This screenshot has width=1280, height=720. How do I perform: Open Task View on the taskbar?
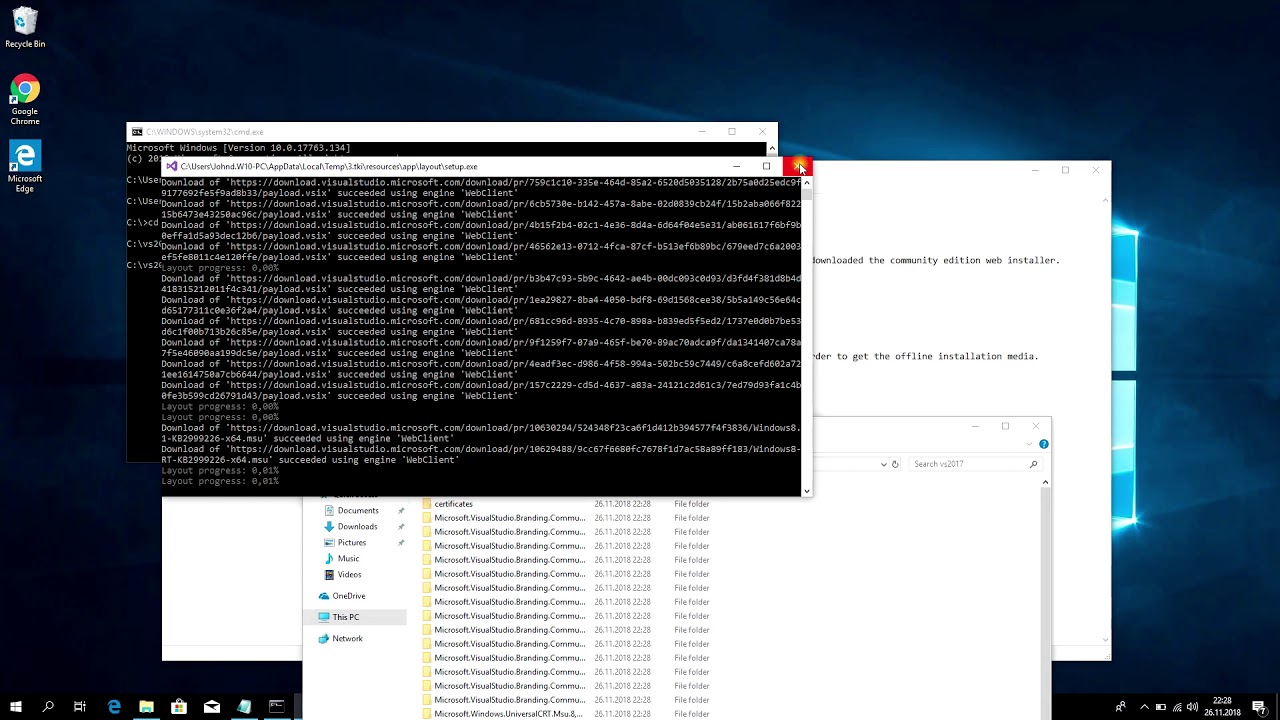point(80,707)
